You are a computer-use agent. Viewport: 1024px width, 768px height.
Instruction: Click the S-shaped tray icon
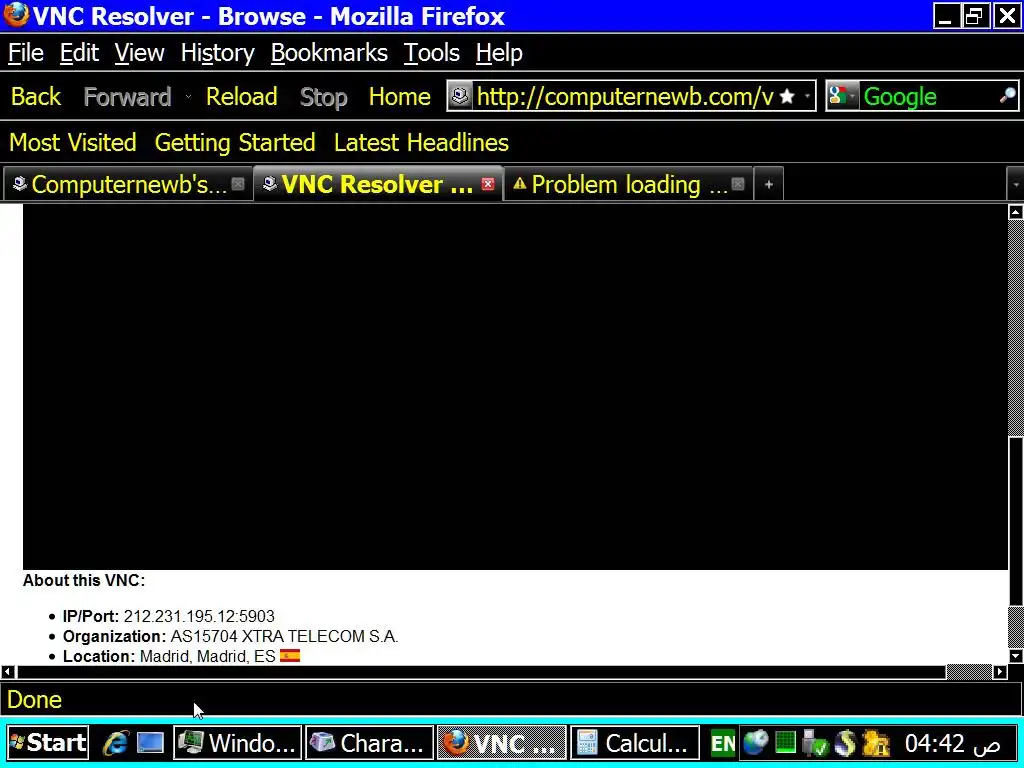pos(845,743)
